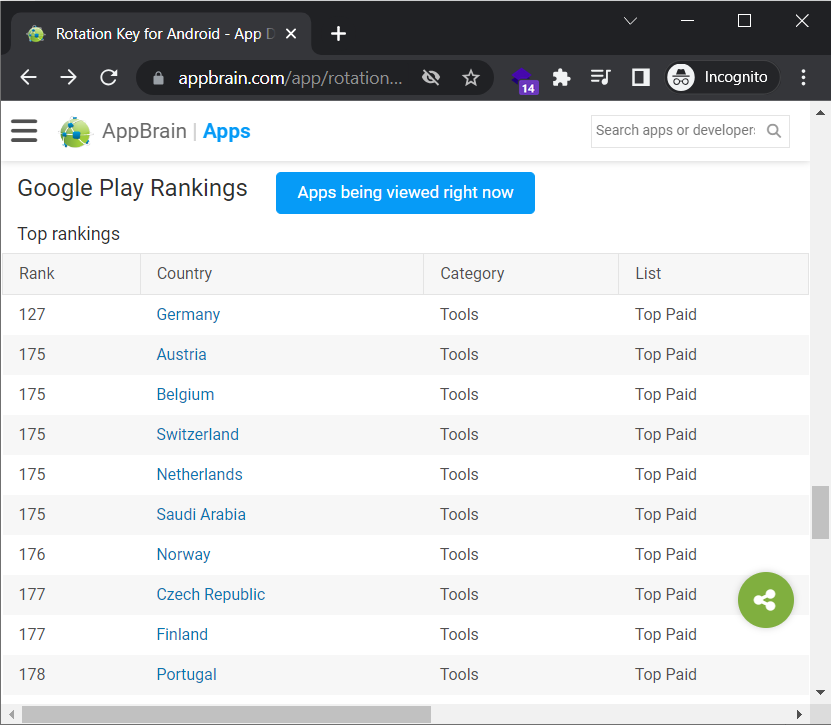
Task: Open the Portugal country link
Action: coord(187,674)
